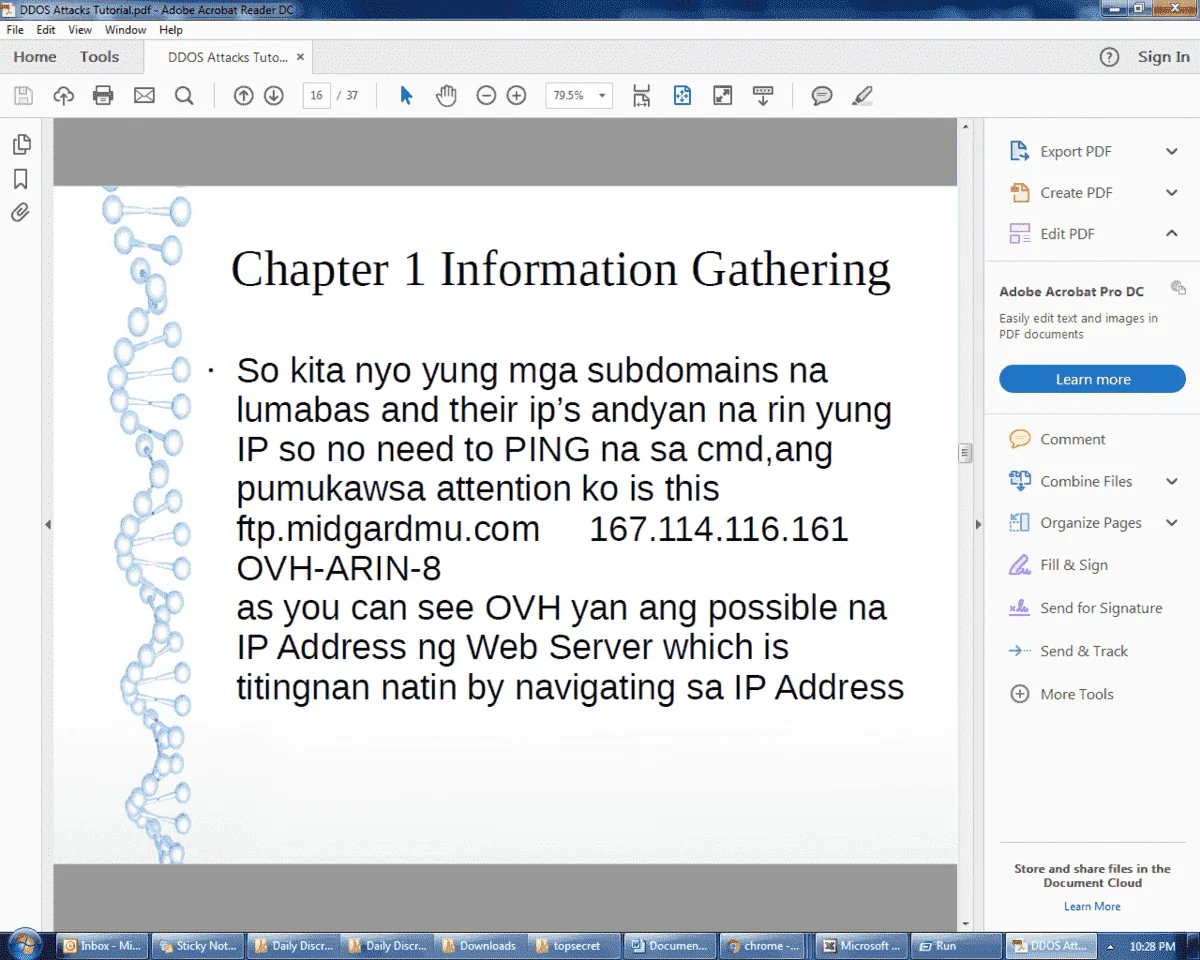Expand the Create PDF section
This screenshot has width=1200, height=960.
pyautogui.click(x=1172, y=192)
